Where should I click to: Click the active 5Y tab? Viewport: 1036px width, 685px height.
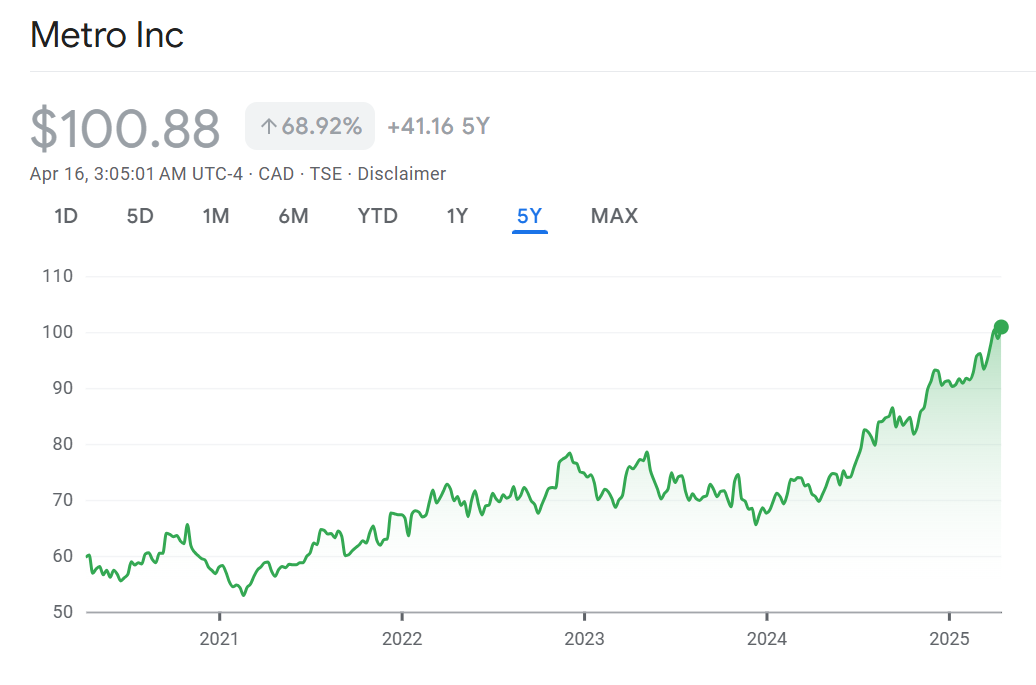529,216
